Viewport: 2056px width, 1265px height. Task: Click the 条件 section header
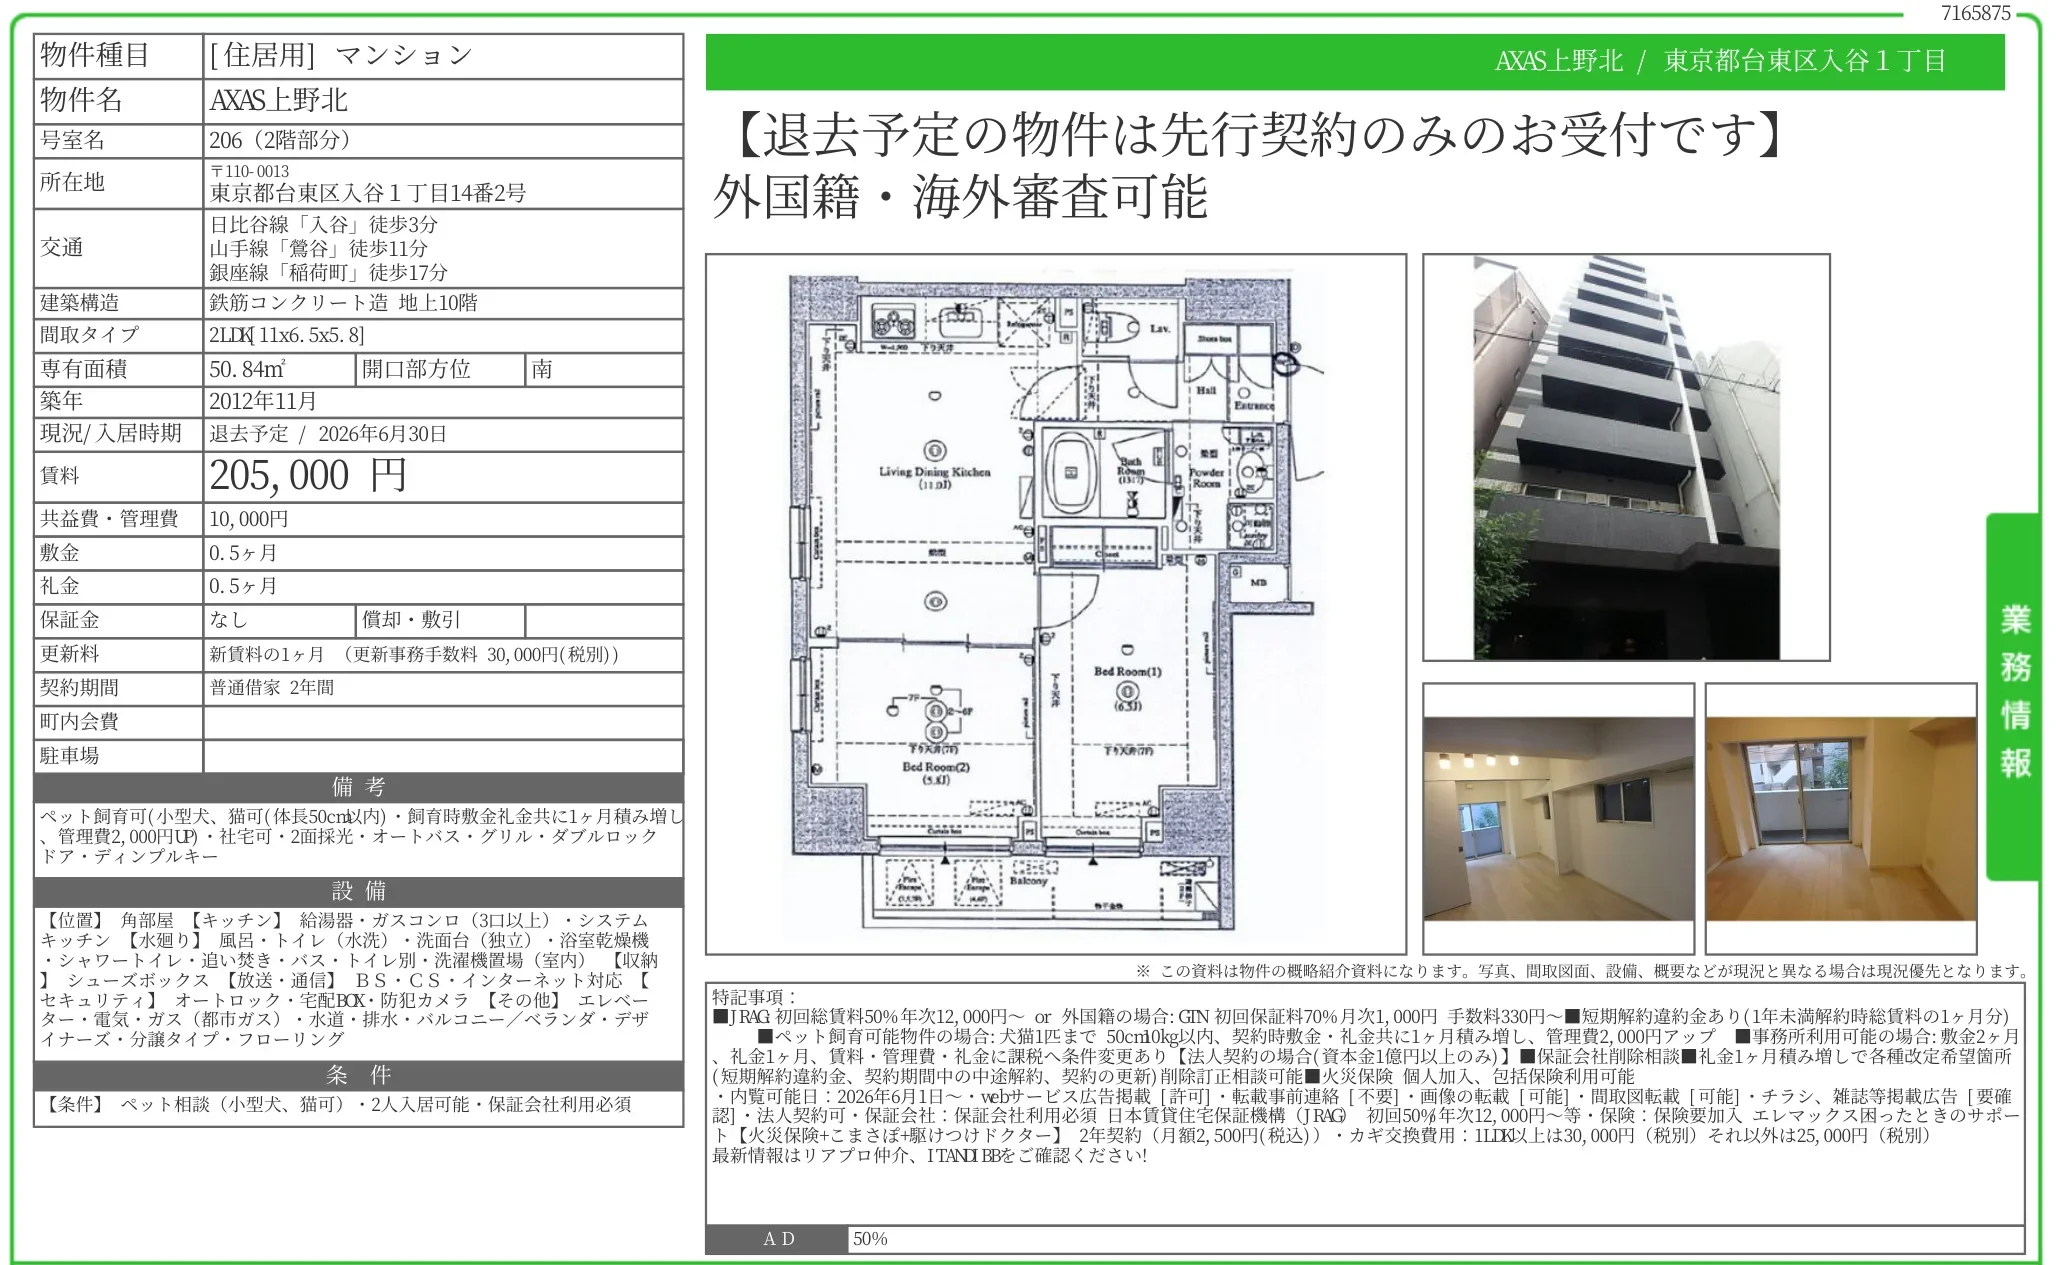(359, 1075)
